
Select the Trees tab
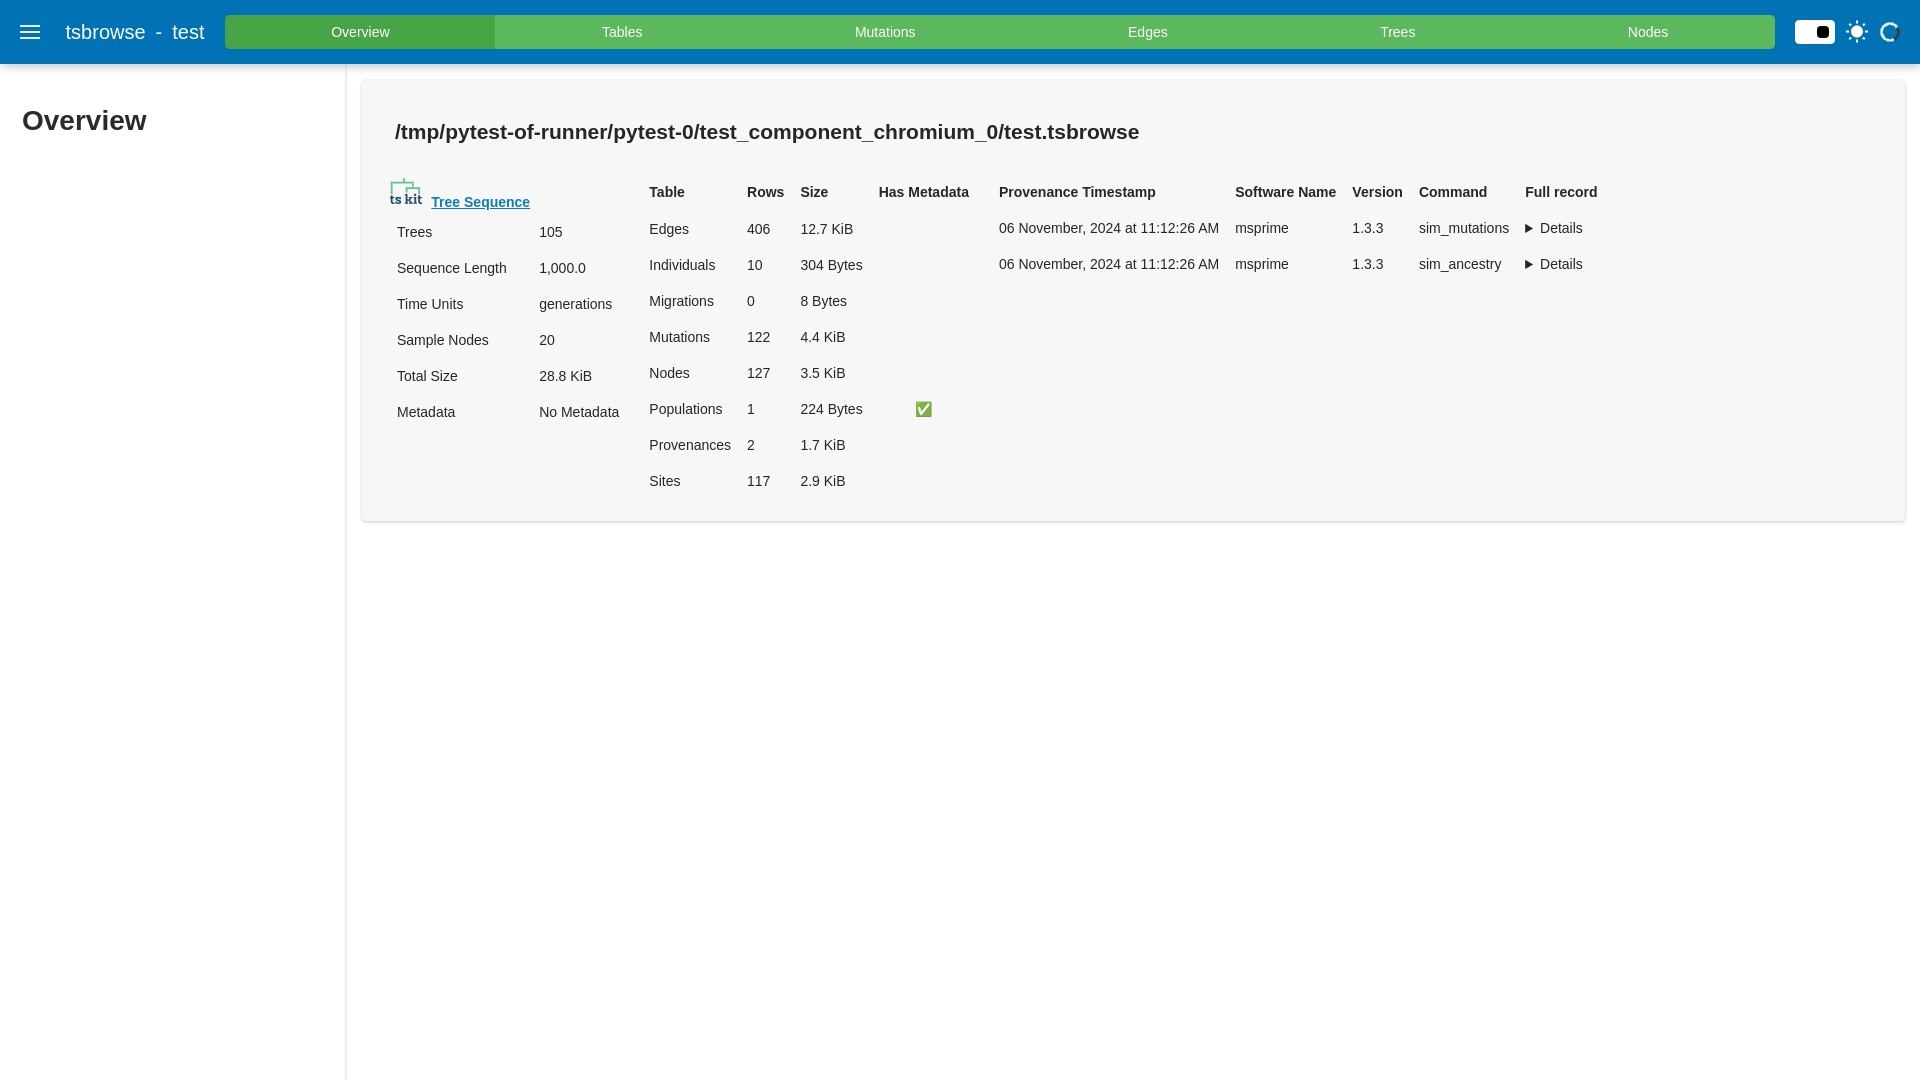tap(1397, 32)
